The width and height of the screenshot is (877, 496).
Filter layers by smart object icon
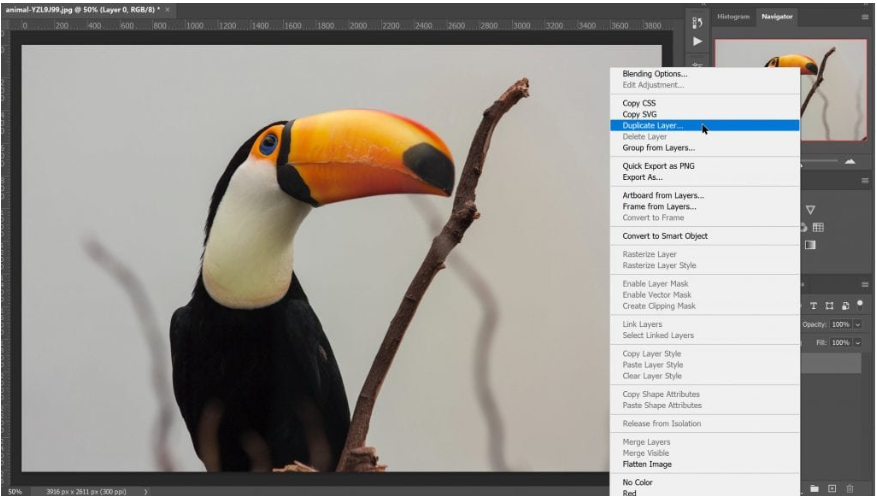pyautogui.click(x=845, y=306)
